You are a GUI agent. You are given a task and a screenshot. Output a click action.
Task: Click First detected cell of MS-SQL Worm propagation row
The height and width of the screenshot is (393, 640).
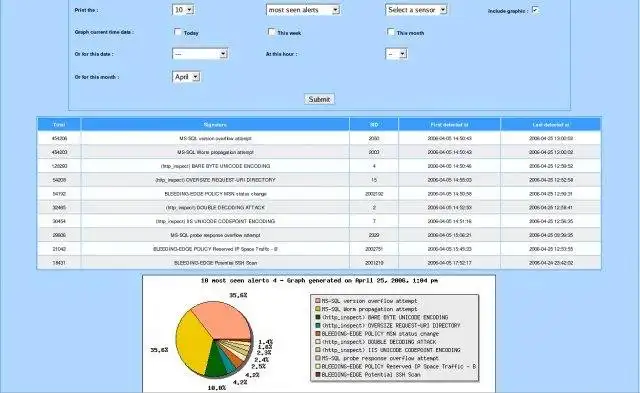coord(449,152)
